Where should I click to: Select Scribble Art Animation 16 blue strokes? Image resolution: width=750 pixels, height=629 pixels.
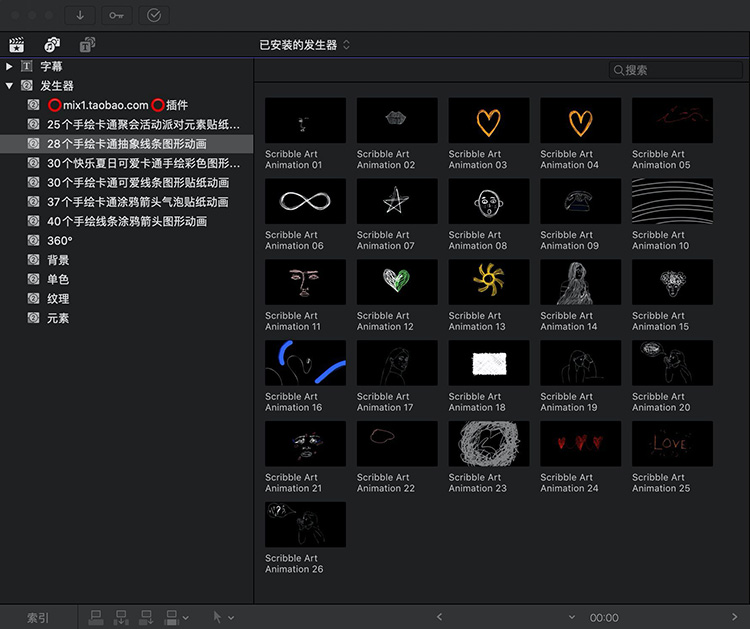coord(305,363)
